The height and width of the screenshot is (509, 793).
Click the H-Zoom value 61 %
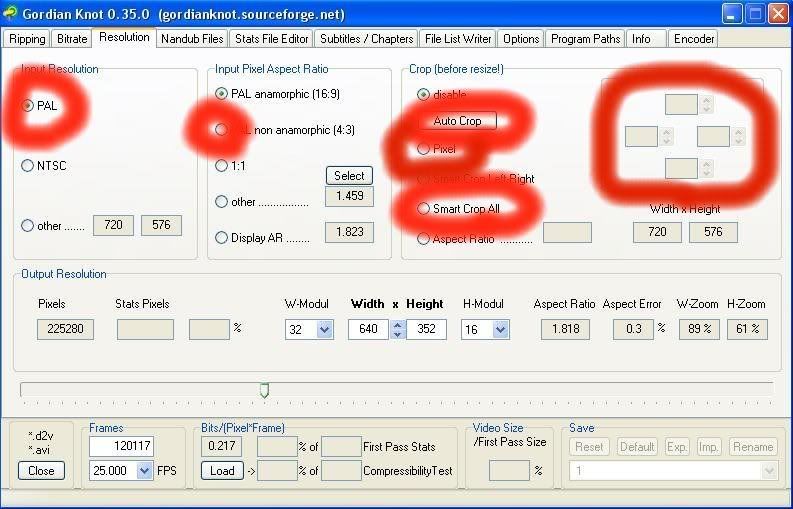click(747, 329)
